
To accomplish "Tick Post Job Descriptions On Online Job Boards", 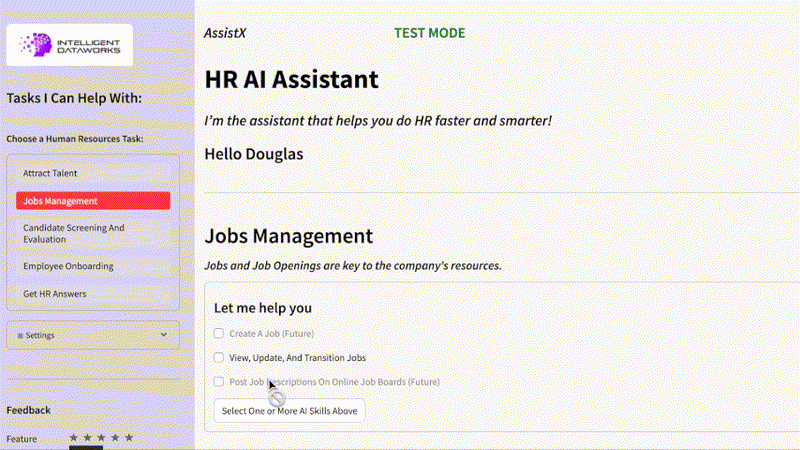I will pyautogui.click(x=219, y=382).
